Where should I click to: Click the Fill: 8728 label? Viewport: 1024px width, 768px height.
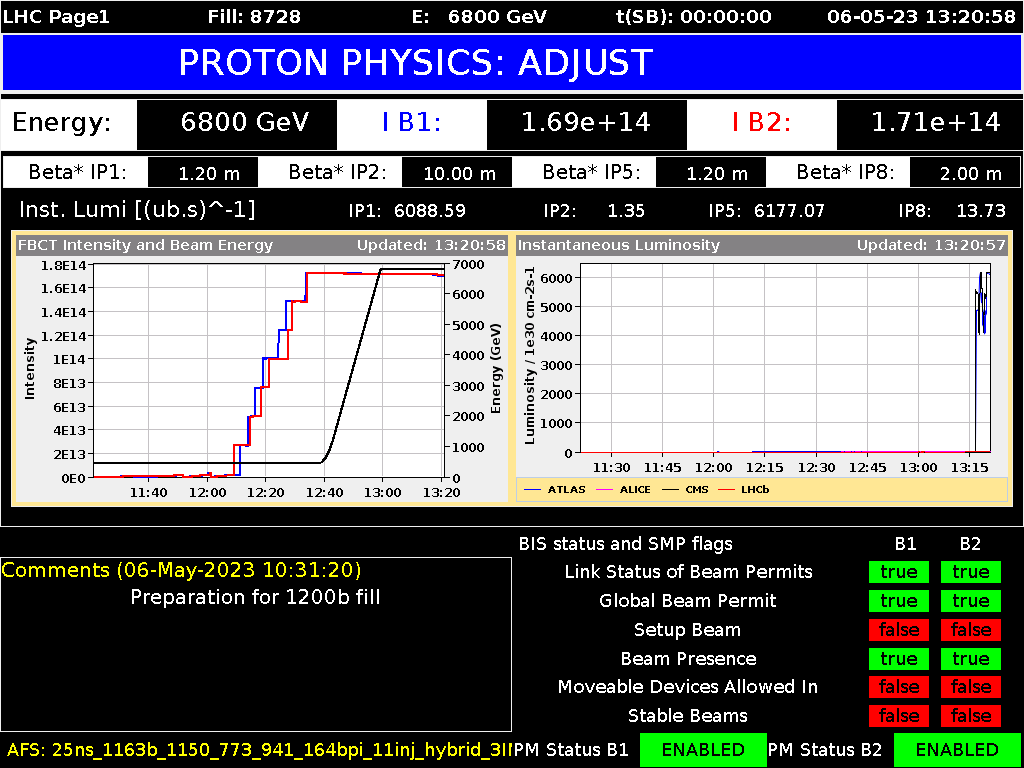(254, 16)
